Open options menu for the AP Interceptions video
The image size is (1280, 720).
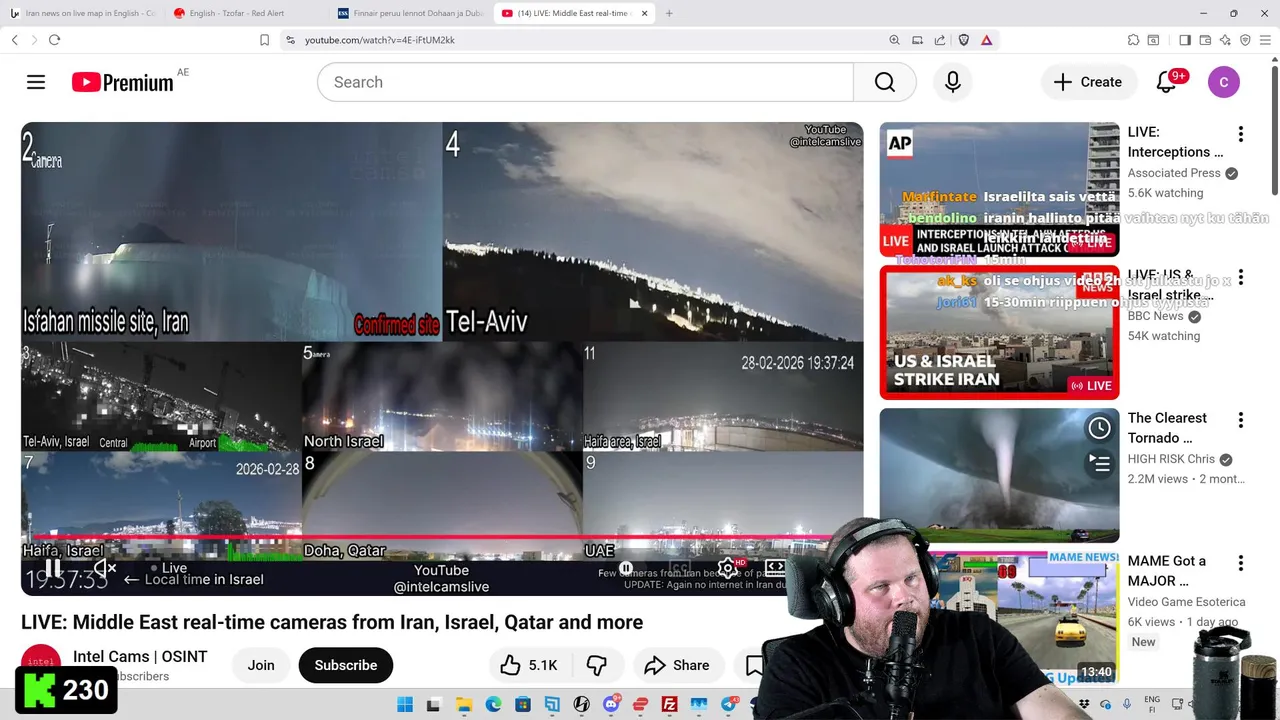(1241, 134)
